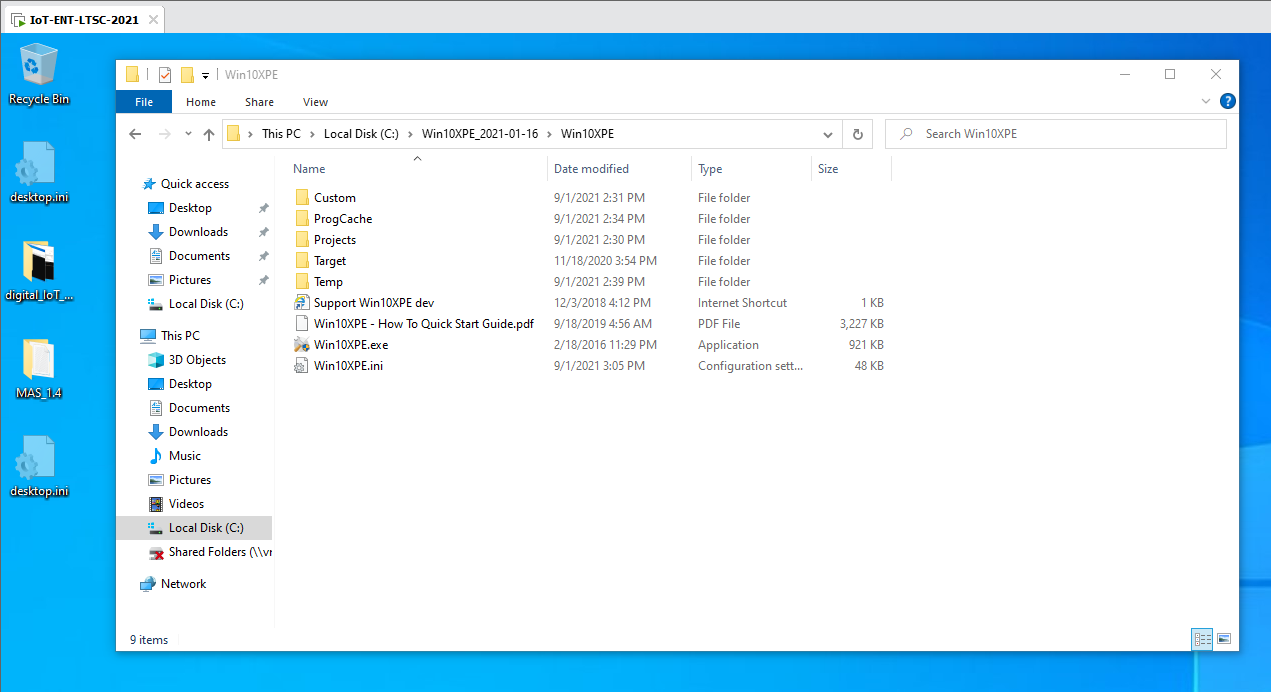Go up one level with Up arrow

pyautogui.click(x=209, y=134)
